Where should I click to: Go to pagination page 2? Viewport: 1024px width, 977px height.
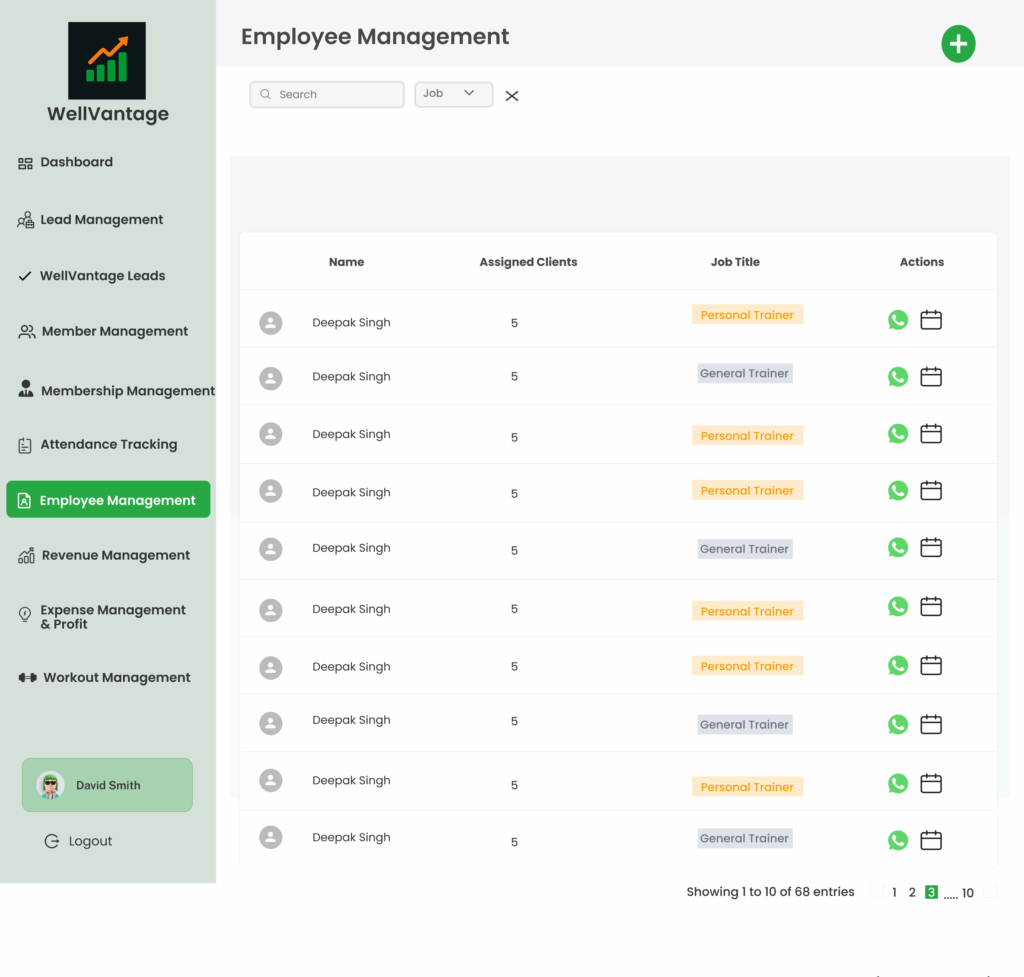(912, 893)
